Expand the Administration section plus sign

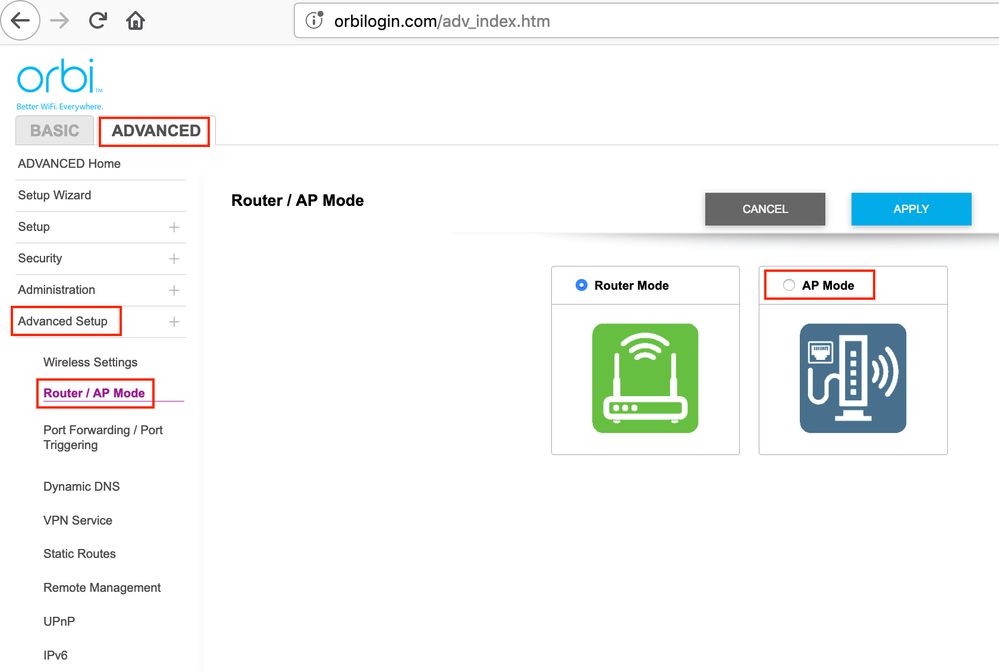[174, 290]
